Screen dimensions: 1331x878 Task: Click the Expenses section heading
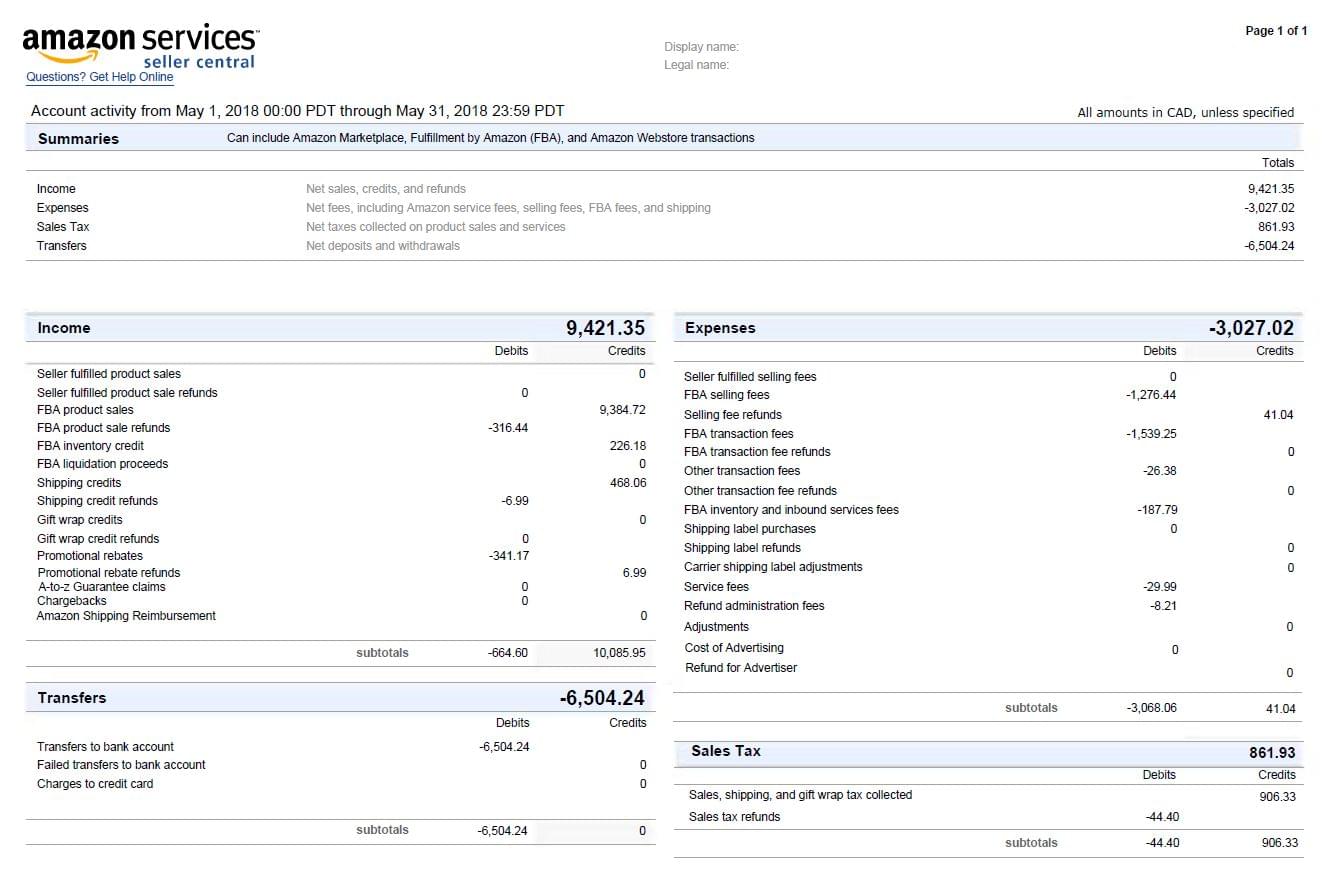pyautogui.click(x=720, y=328)
